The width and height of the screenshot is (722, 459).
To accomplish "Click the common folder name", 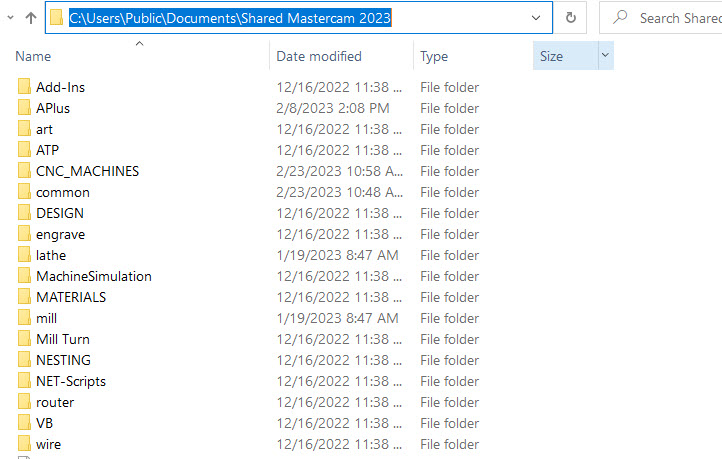I will click(63, 192).
